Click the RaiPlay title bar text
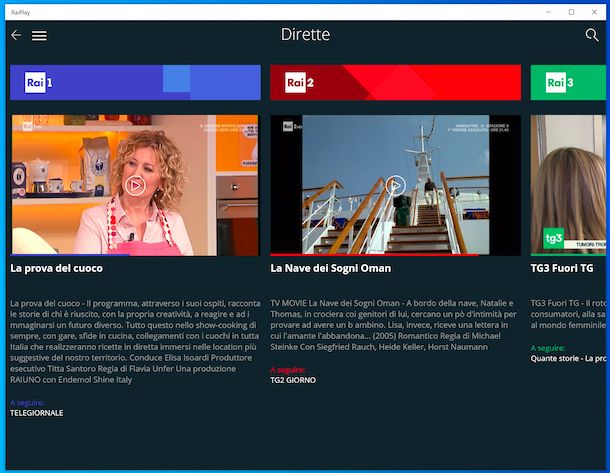Viewport: 610px width, 473px height. click(x=20, y=12)
